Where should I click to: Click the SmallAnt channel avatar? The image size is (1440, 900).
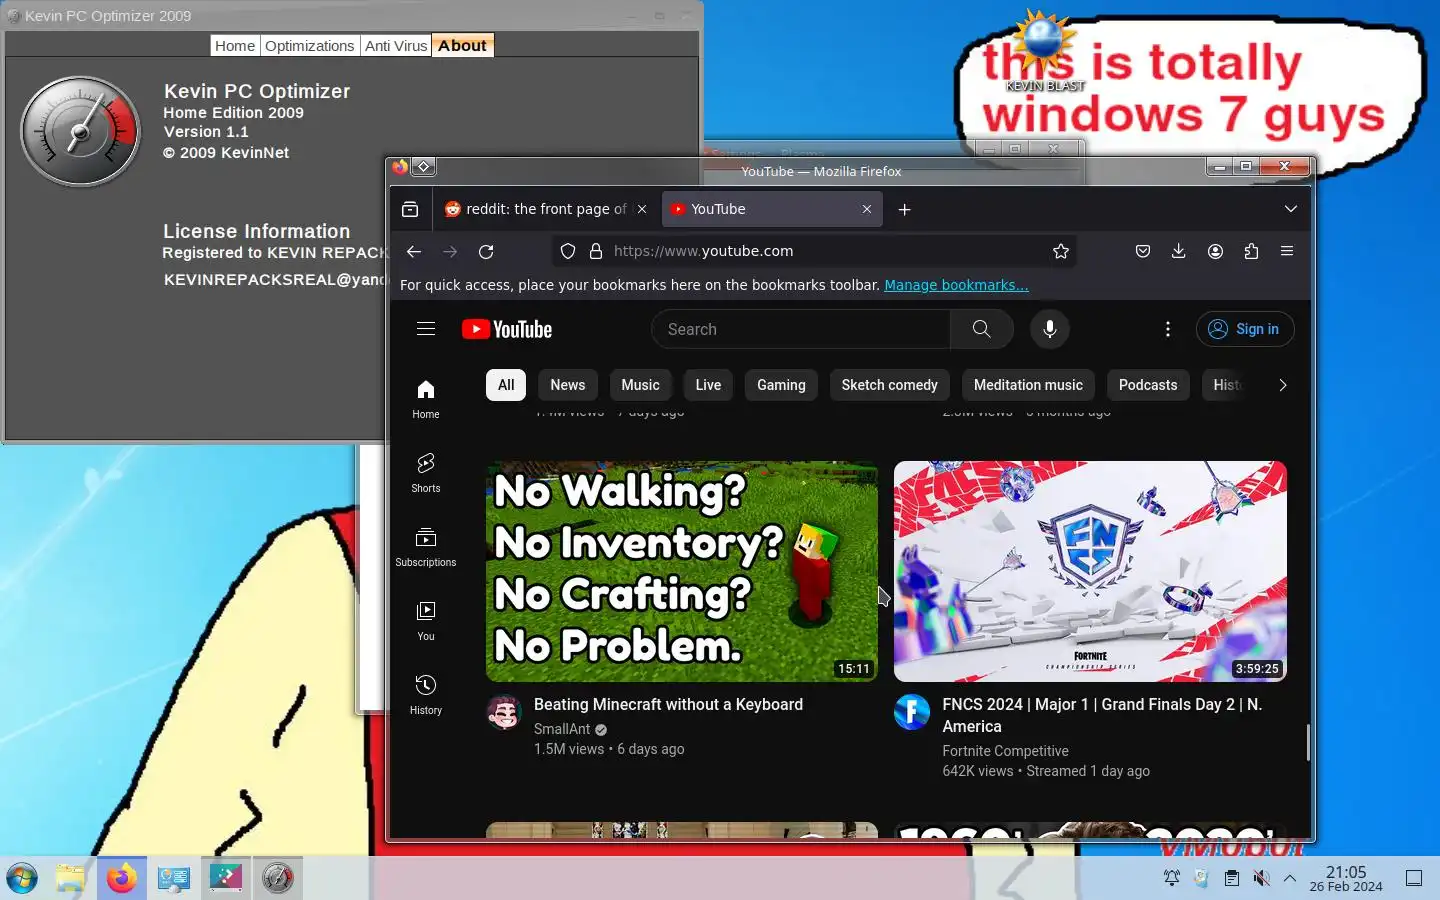pyautogui.click(x=504, y=713)
